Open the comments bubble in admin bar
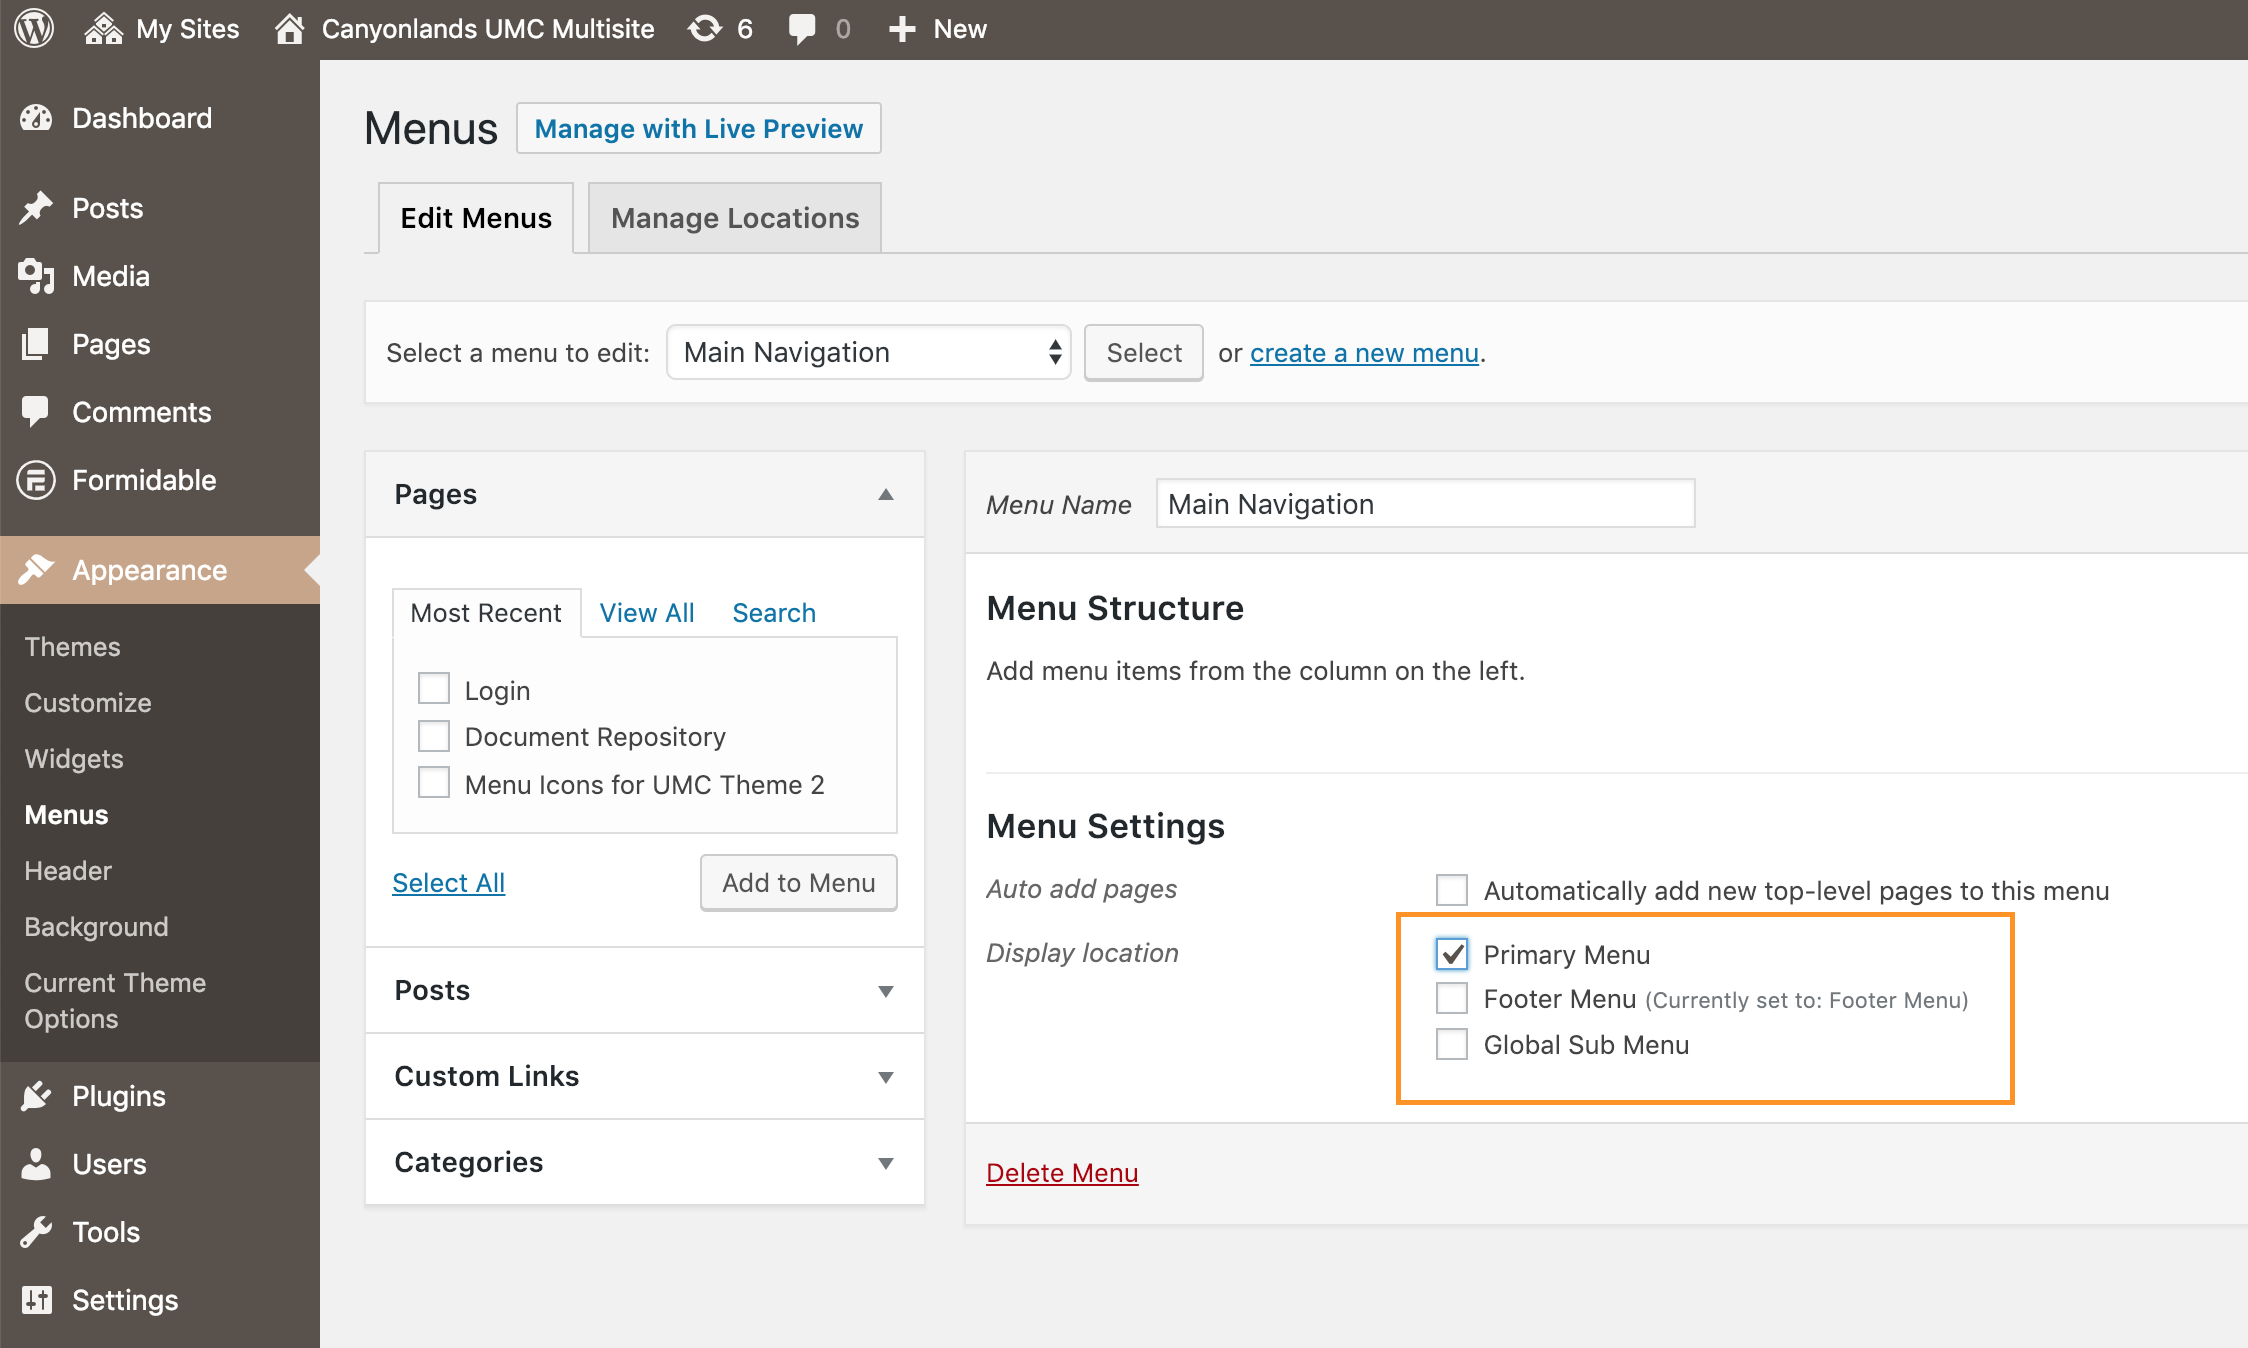Image resolution: width=2248 pixels, height=1348 pixels. click(802, 29)
